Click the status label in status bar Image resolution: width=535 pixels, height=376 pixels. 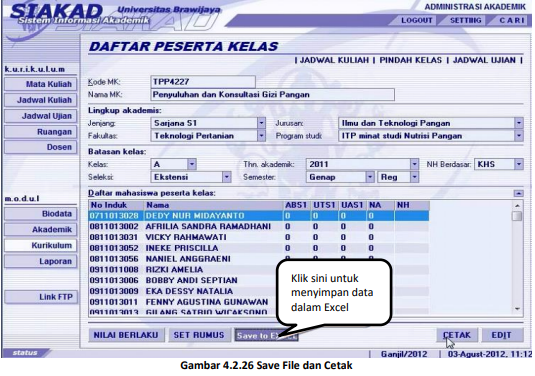(x=25, y=353)
